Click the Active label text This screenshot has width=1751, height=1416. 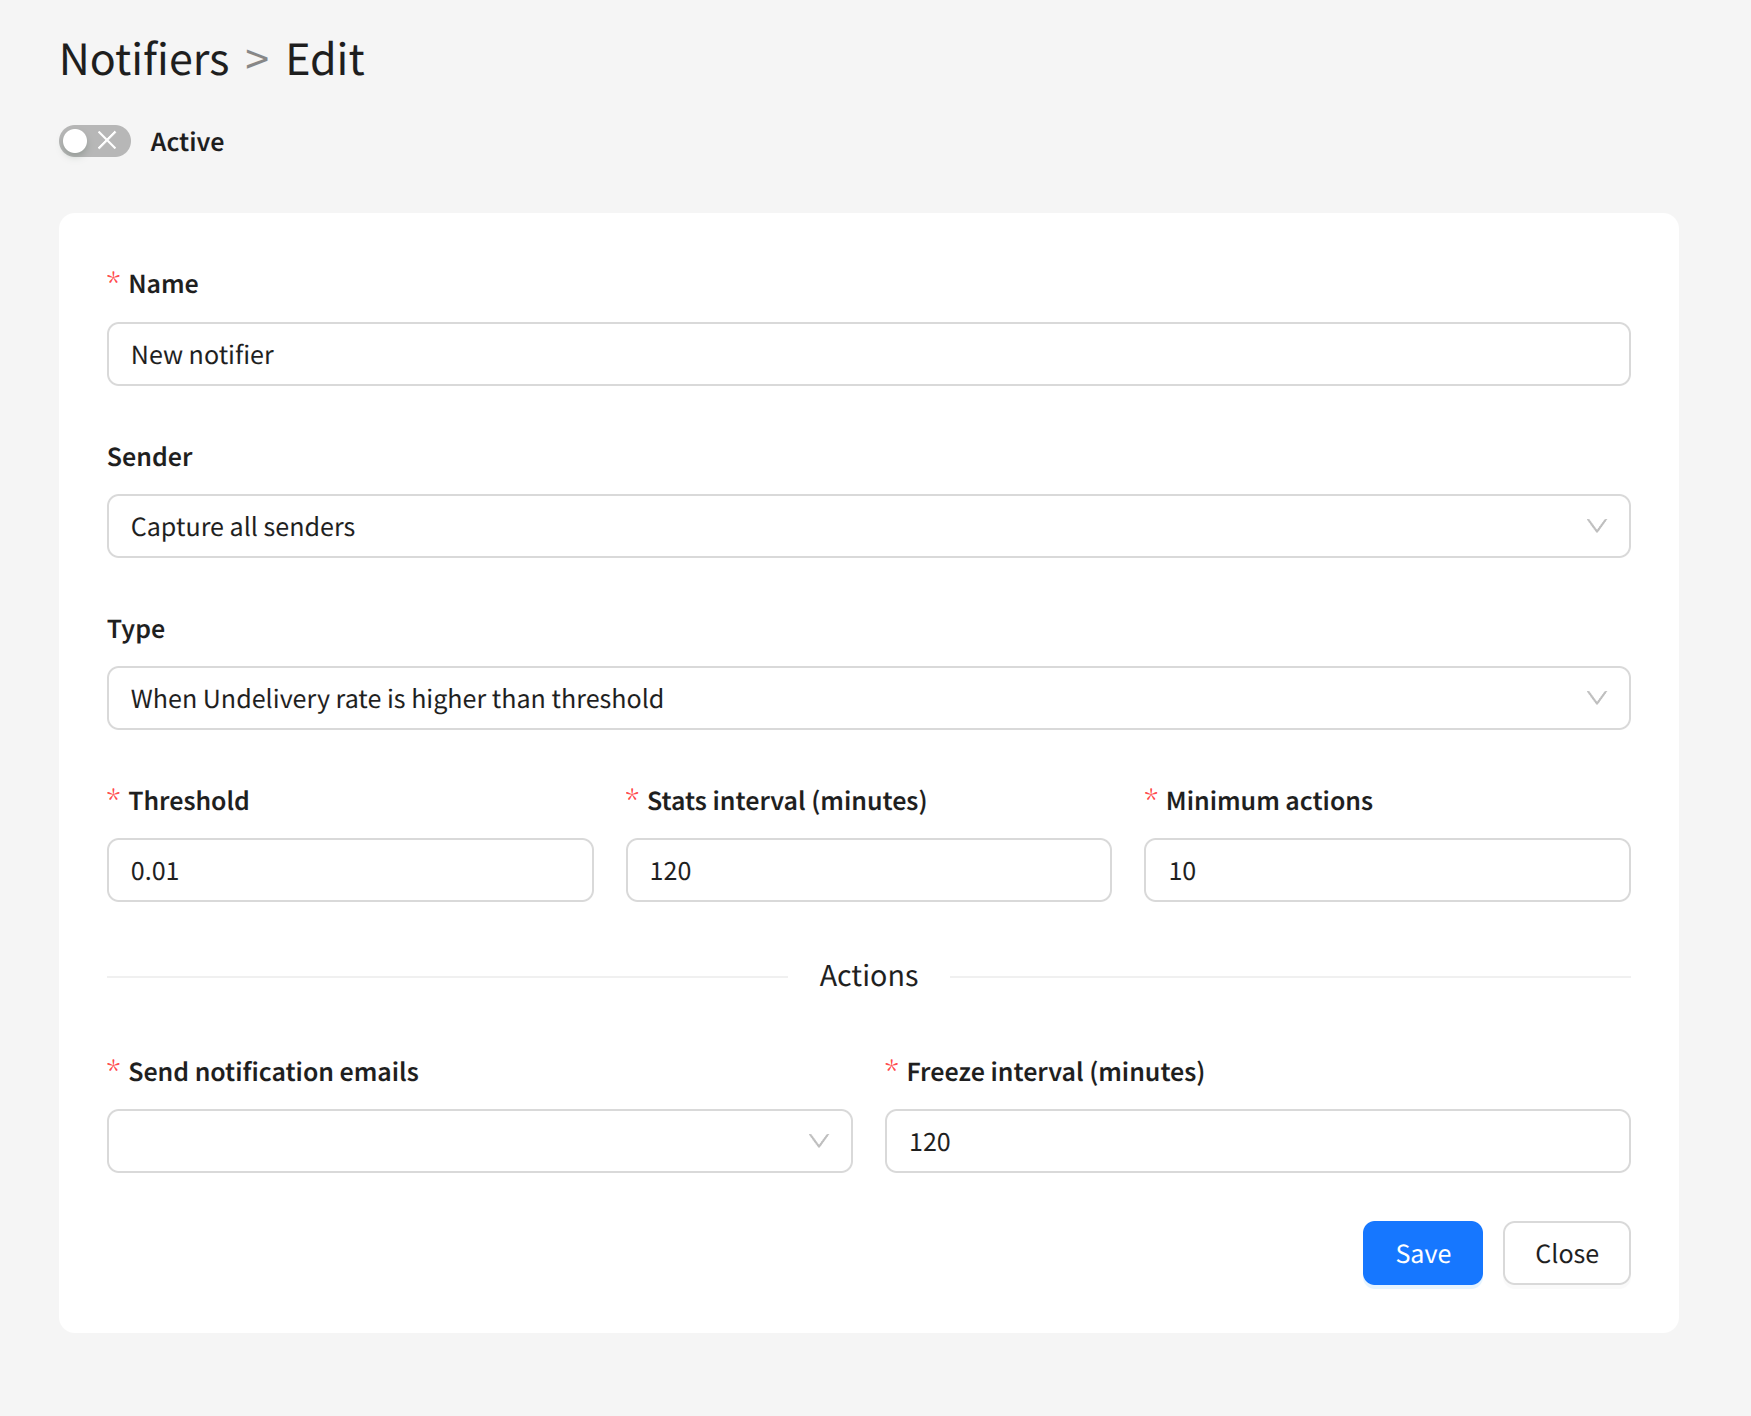point(187,142)
